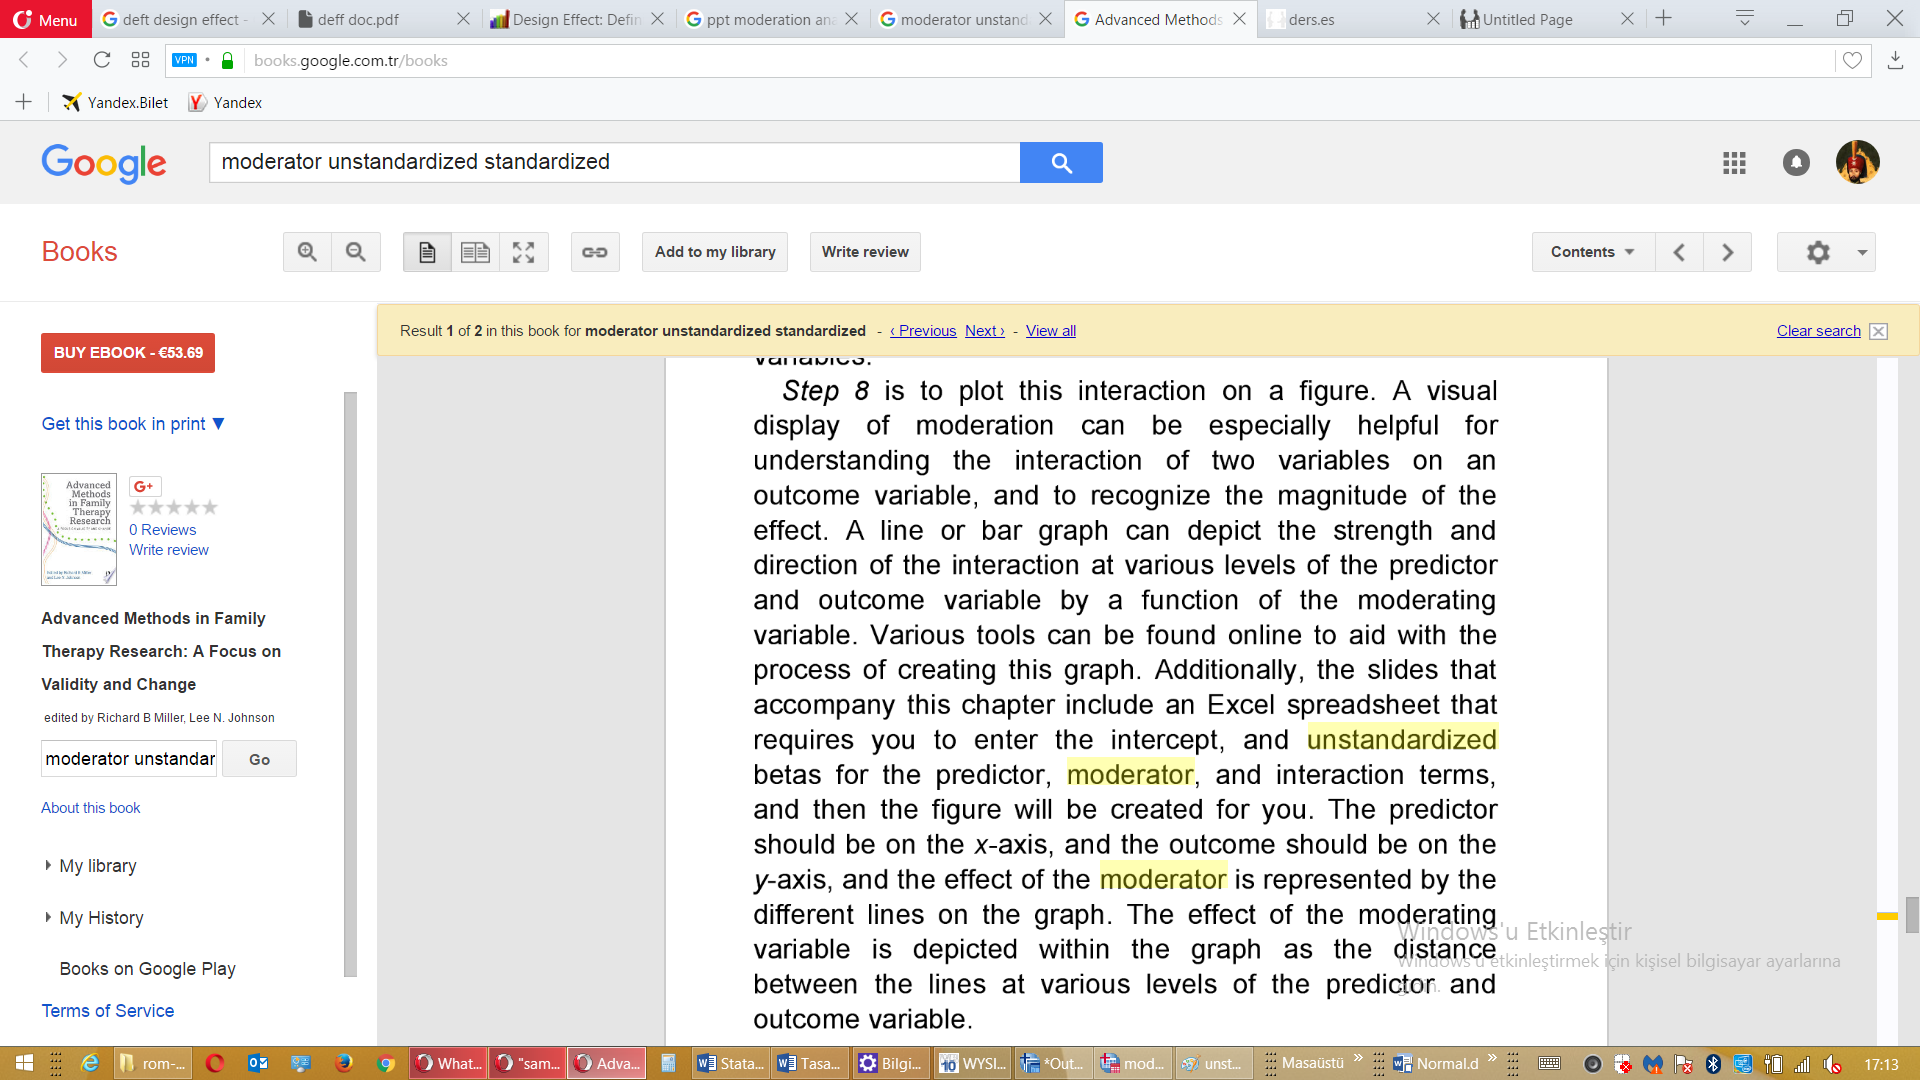Zoom in on the book page
Screen dimensions: 1920x1080
[307, 252]
